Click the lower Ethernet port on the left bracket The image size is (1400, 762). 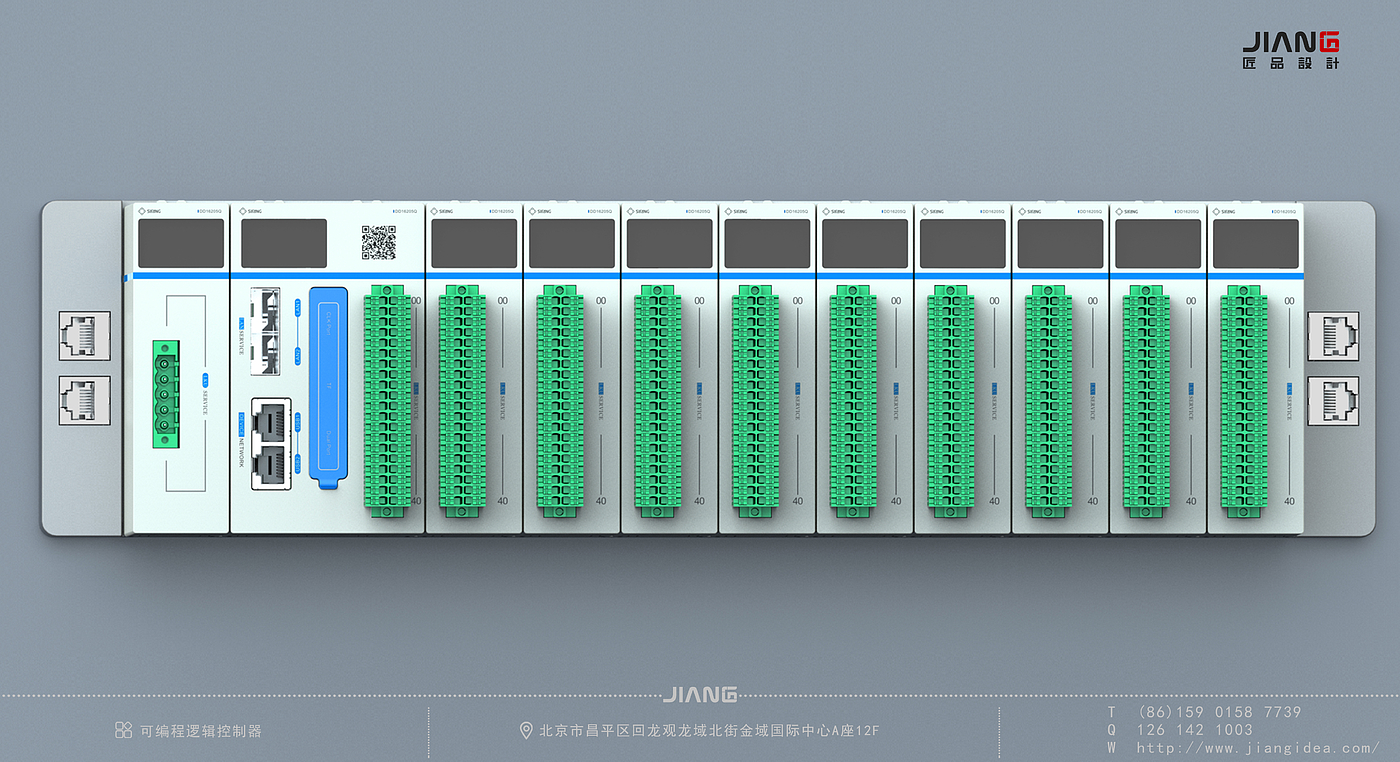click(x=85, y=400)
